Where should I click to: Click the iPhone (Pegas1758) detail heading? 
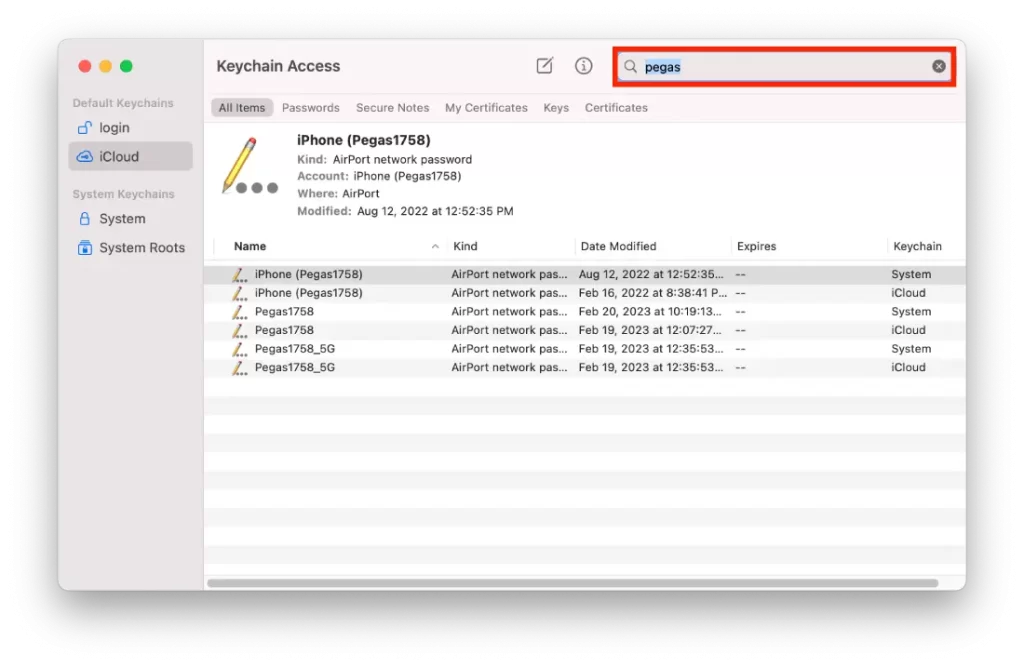364,140
